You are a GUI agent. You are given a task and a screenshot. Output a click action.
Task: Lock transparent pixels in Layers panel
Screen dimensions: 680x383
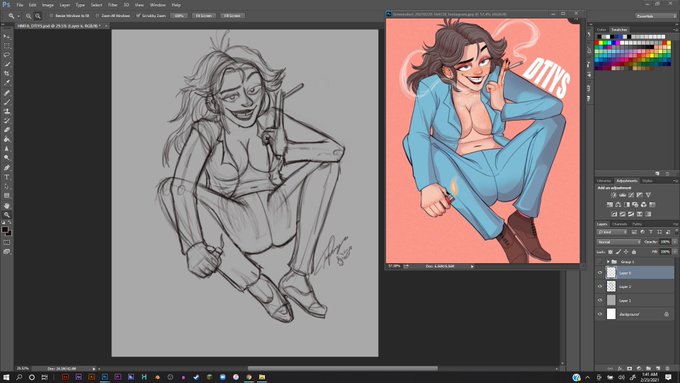611,252
